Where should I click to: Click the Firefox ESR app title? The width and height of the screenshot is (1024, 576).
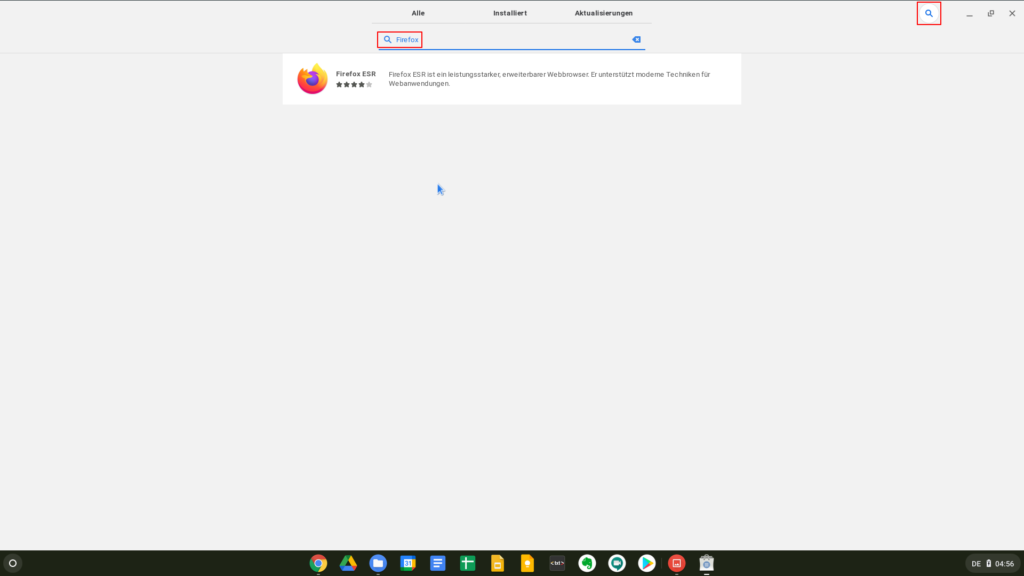pyautogui.click(x=356, y=74)
